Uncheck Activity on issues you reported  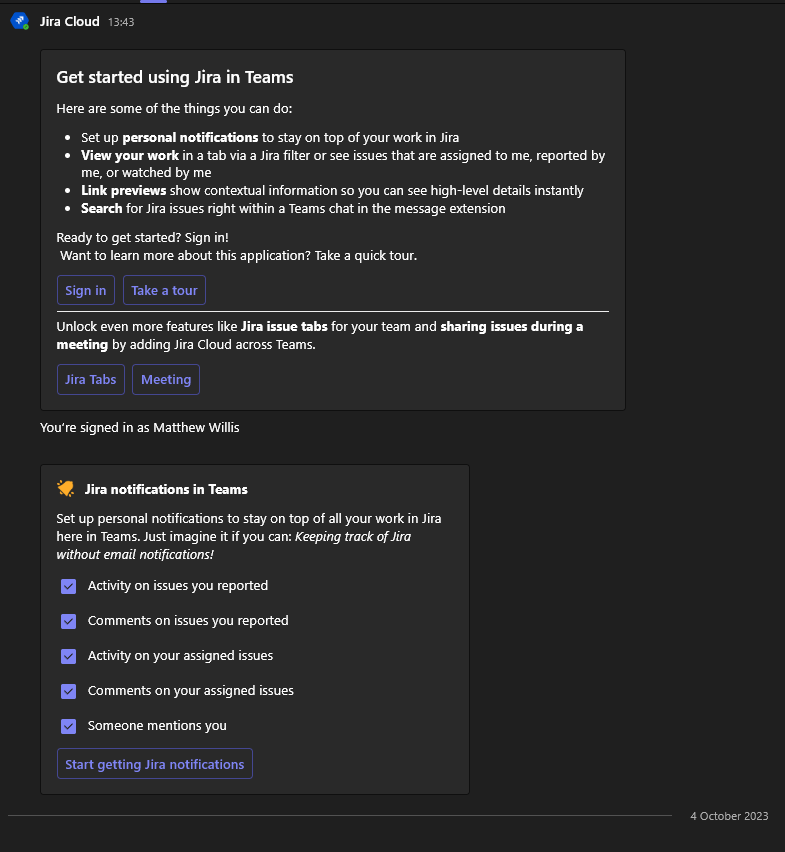click(x=68, y=586)
